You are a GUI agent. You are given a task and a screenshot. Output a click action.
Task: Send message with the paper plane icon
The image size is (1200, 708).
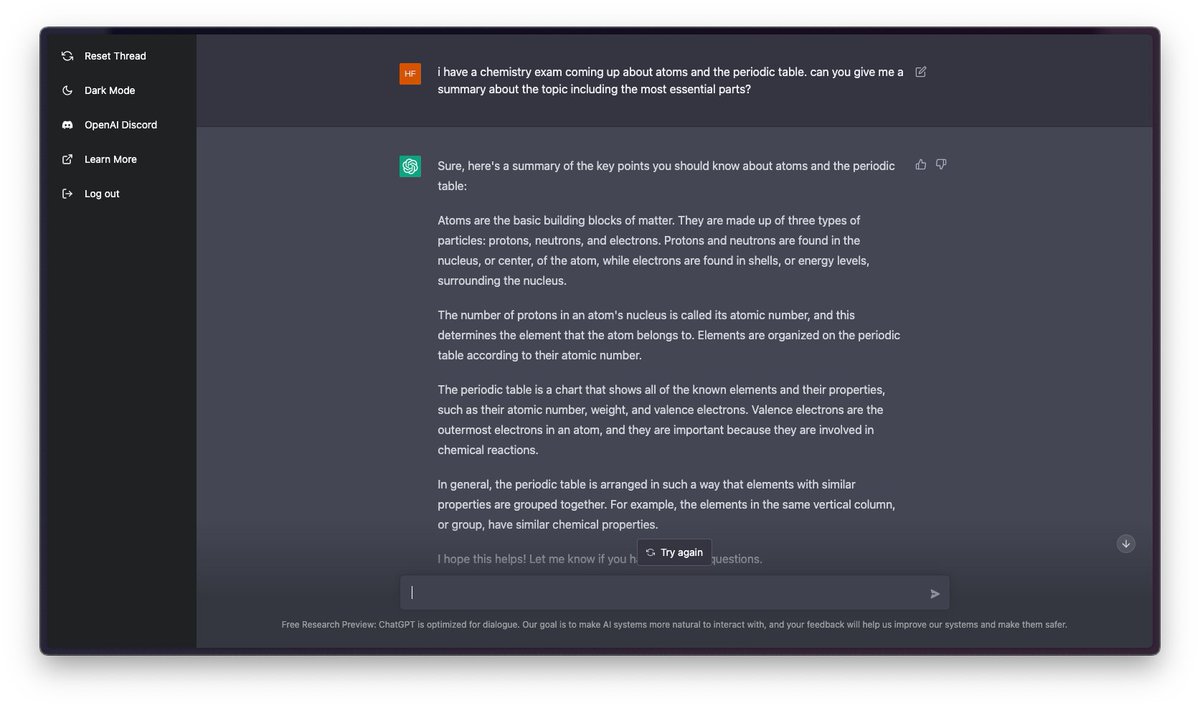[935, 593]
